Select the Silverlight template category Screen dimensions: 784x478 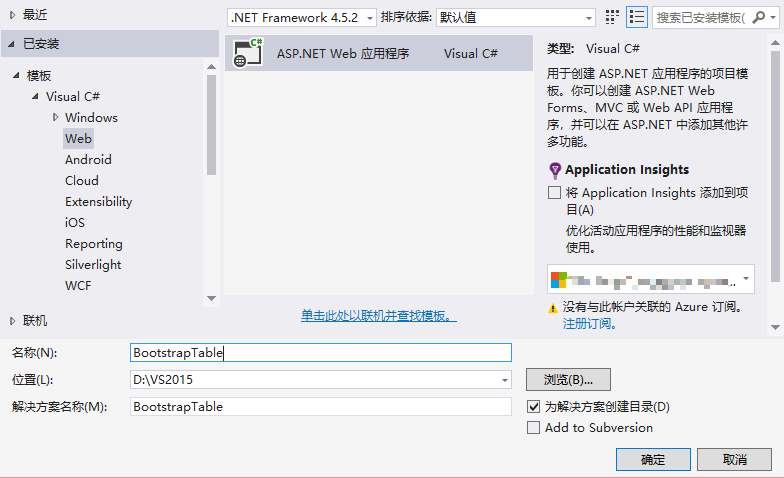tap(93, 264)
